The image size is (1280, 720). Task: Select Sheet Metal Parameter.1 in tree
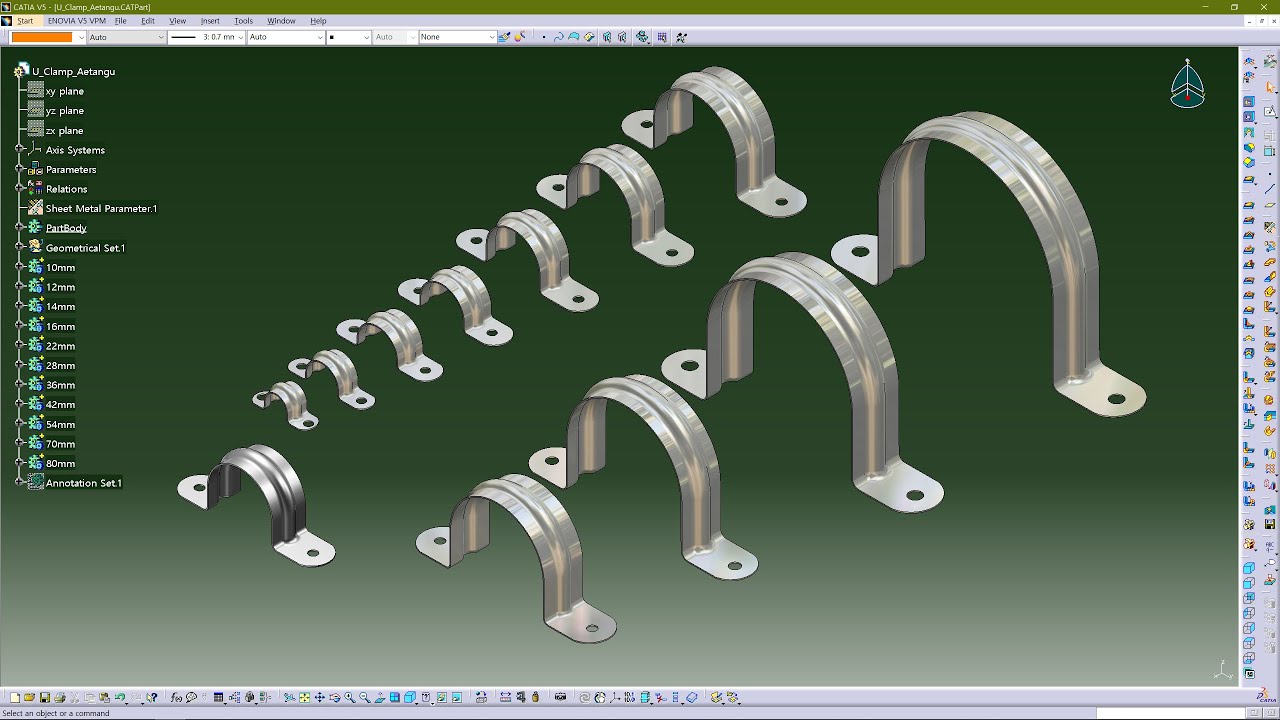pyautogui.click(x=101, y=208)
